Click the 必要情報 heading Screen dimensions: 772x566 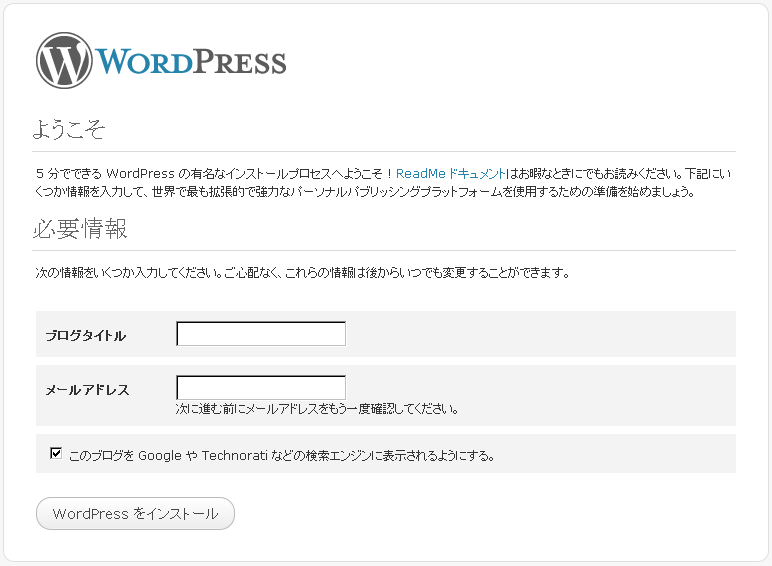[80, 229]
